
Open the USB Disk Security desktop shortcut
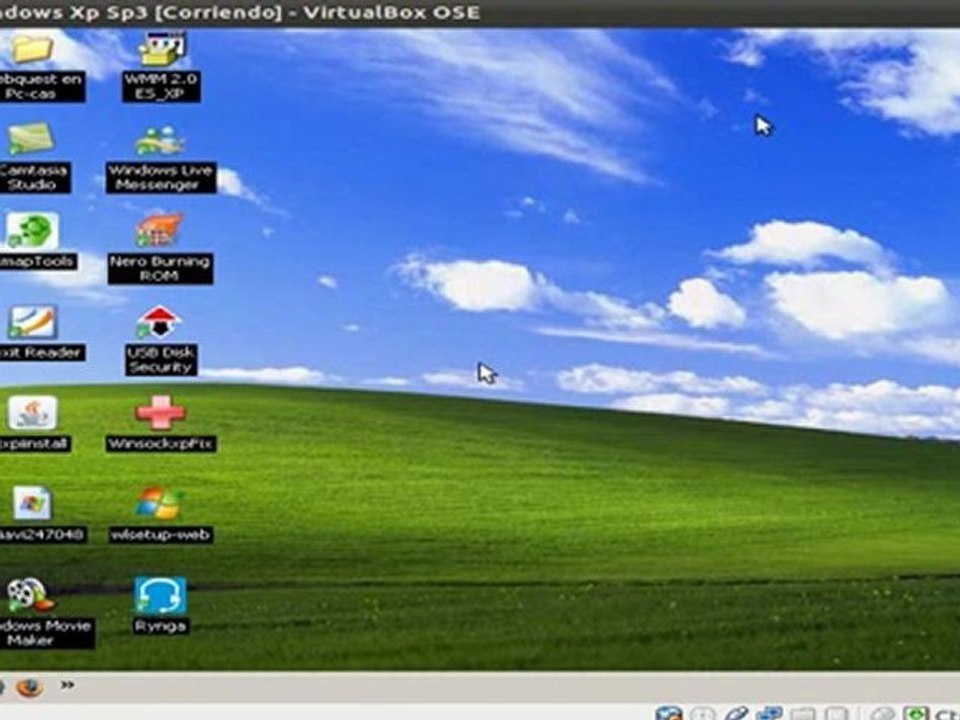pyautogui.click(x=159, y=322)
